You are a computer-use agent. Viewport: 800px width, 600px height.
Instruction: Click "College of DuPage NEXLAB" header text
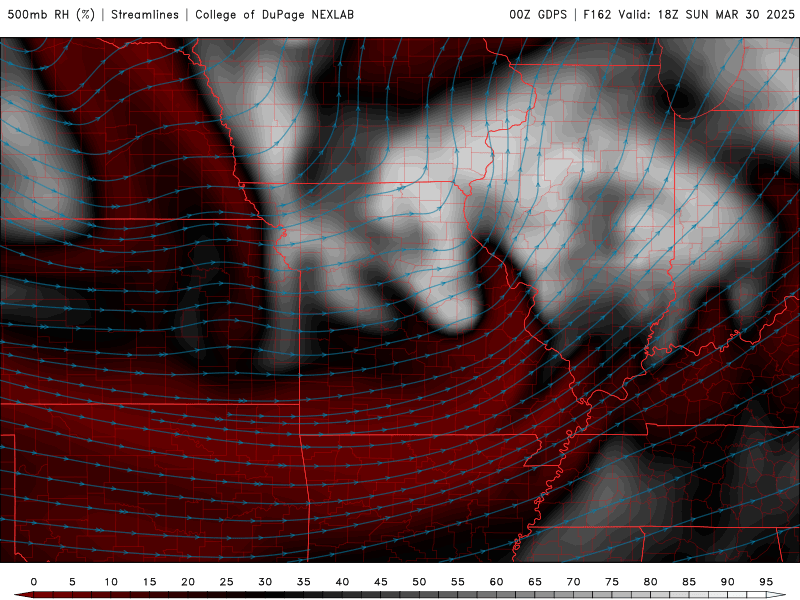point(274,14)
